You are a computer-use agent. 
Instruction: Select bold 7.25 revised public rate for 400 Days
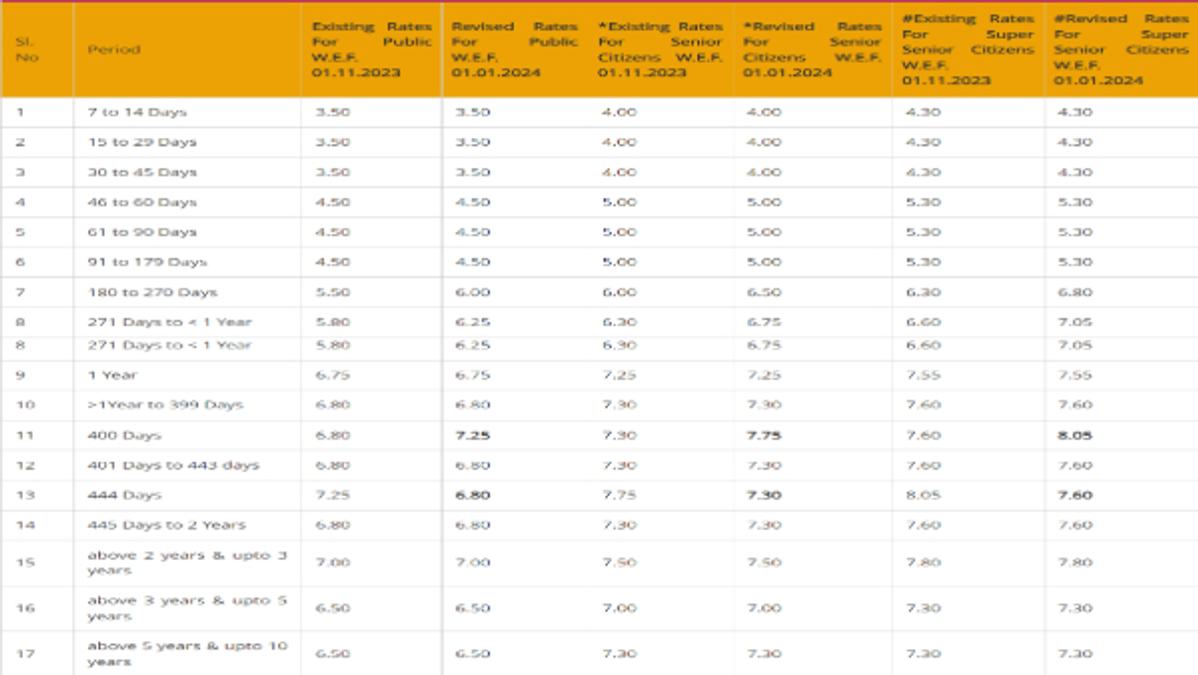click(x=473, y=436)
